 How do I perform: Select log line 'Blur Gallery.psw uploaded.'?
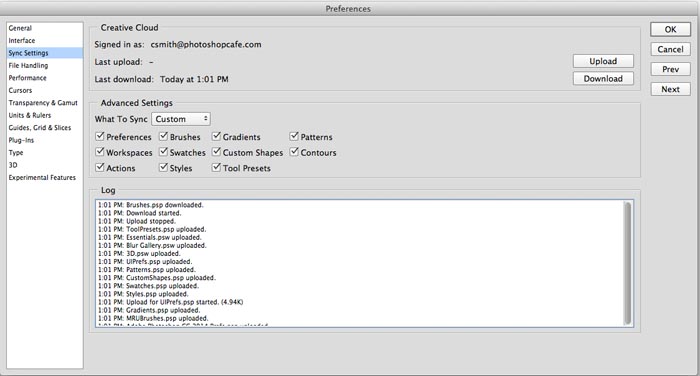coord(153,245)
